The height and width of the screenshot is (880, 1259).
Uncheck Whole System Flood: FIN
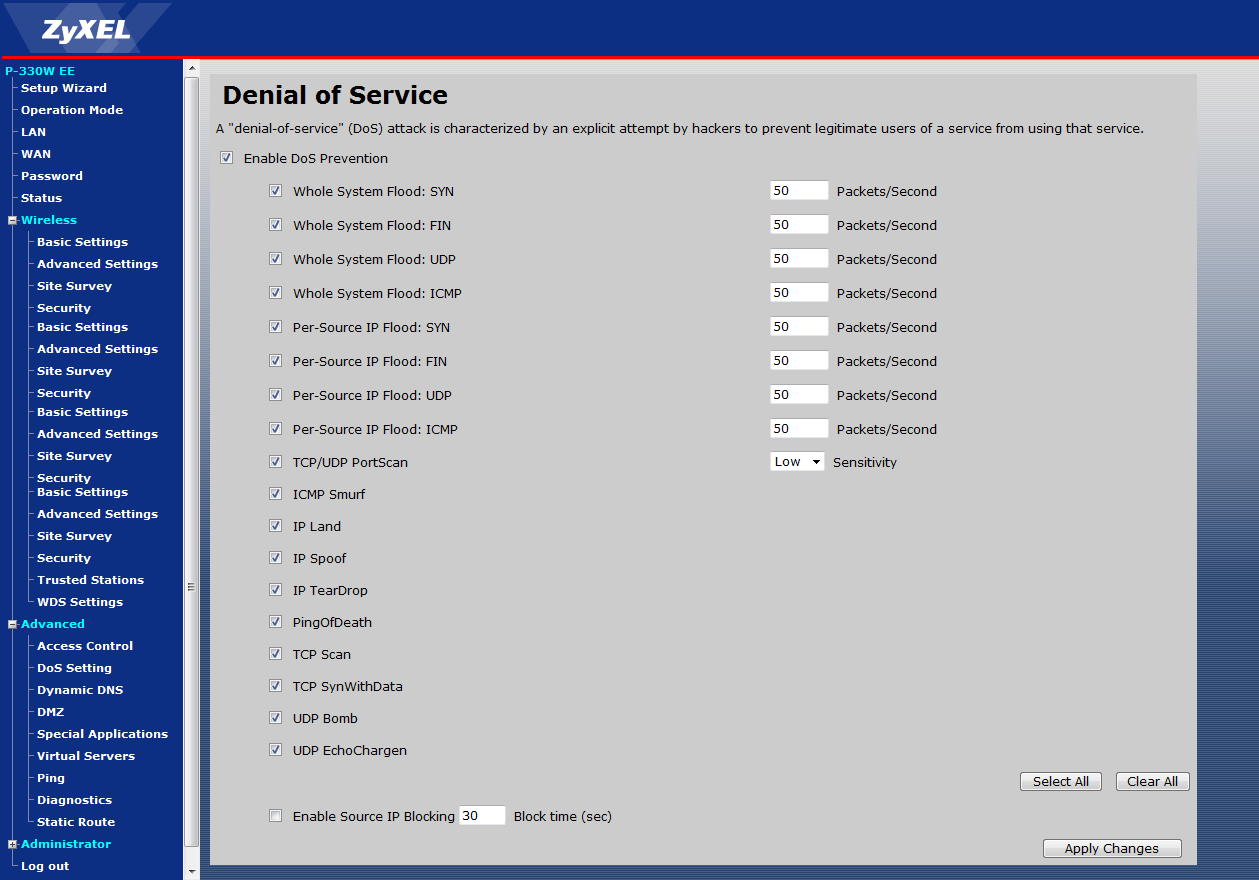tap(276, 225)
